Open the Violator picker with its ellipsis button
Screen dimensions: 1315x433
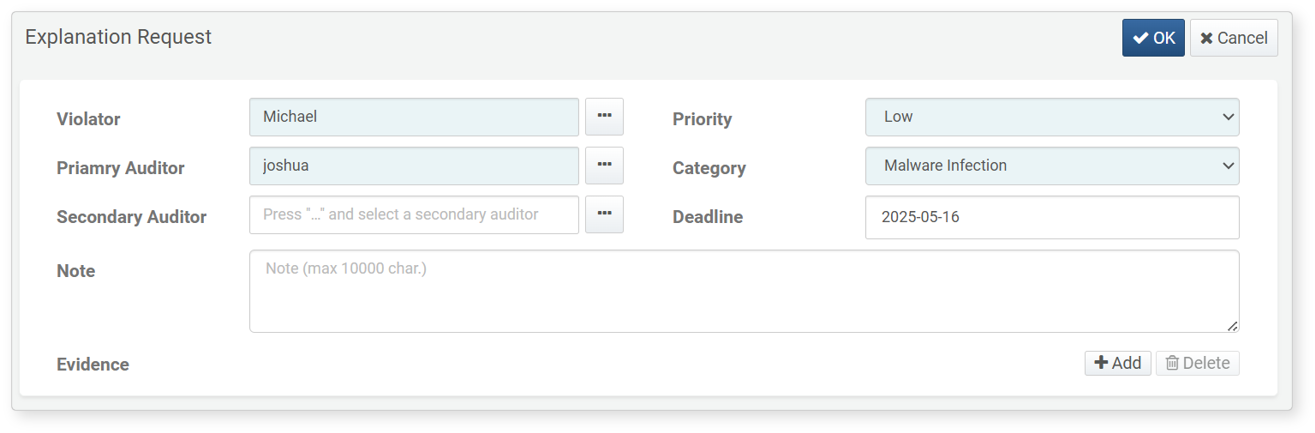[604, 117]
